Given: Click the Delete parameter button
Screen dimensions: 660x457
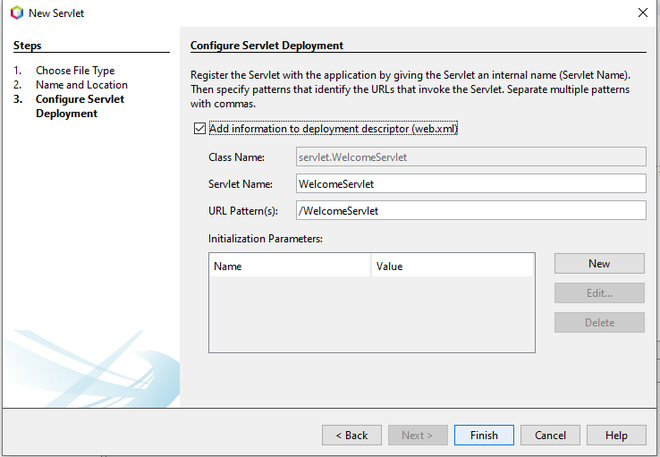Looking at the screenshot, I should pyautogui.click(x=599, y=322).
